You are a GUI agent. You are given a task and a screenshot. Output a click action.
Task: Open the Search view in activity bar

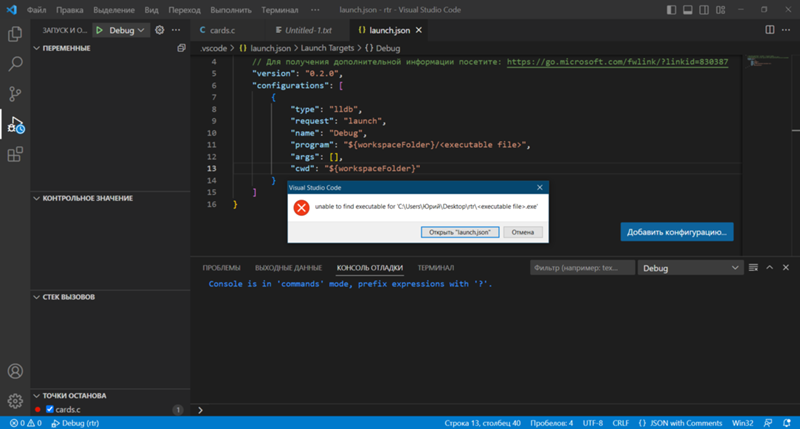coord(15,64)
